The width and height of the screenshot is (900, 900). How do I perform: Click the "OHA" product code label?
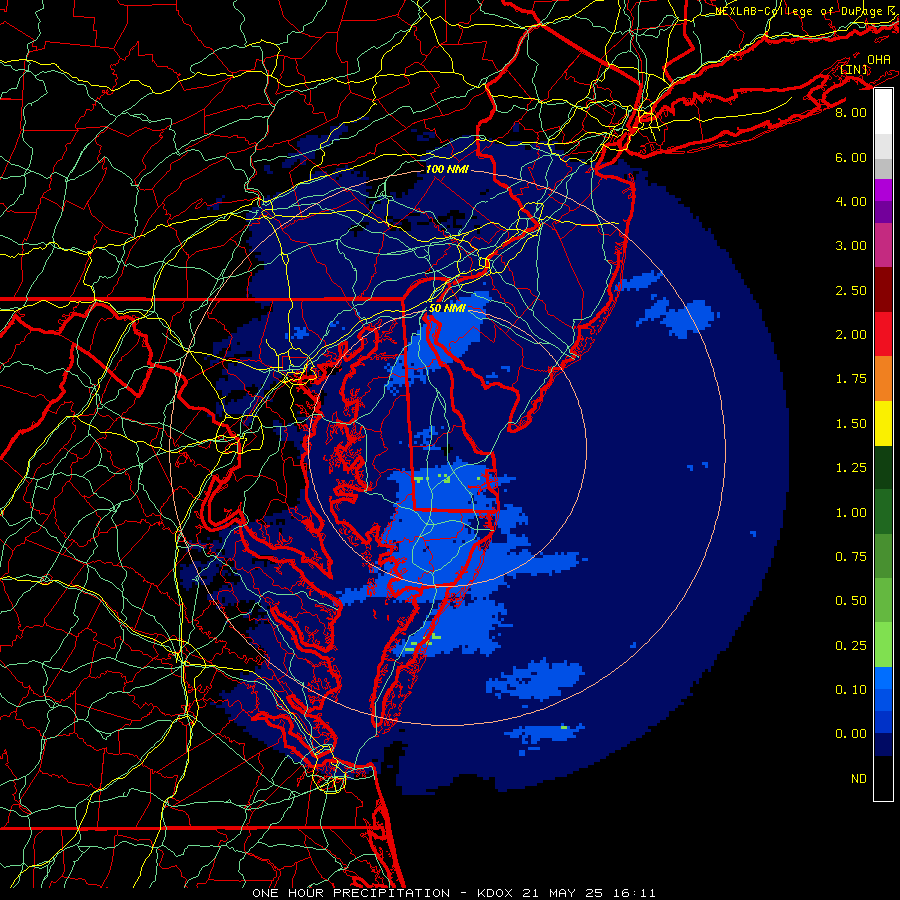(879, 60)
